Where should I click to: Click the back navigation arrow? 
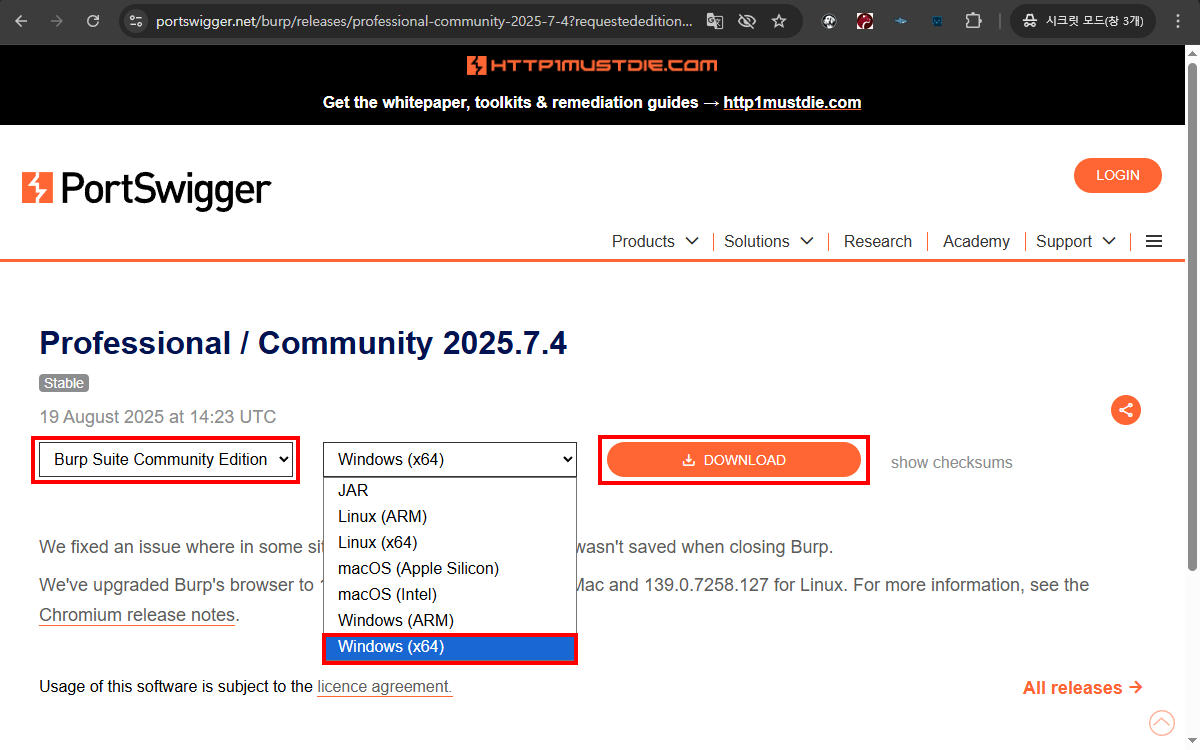click(x=22, y=20)
